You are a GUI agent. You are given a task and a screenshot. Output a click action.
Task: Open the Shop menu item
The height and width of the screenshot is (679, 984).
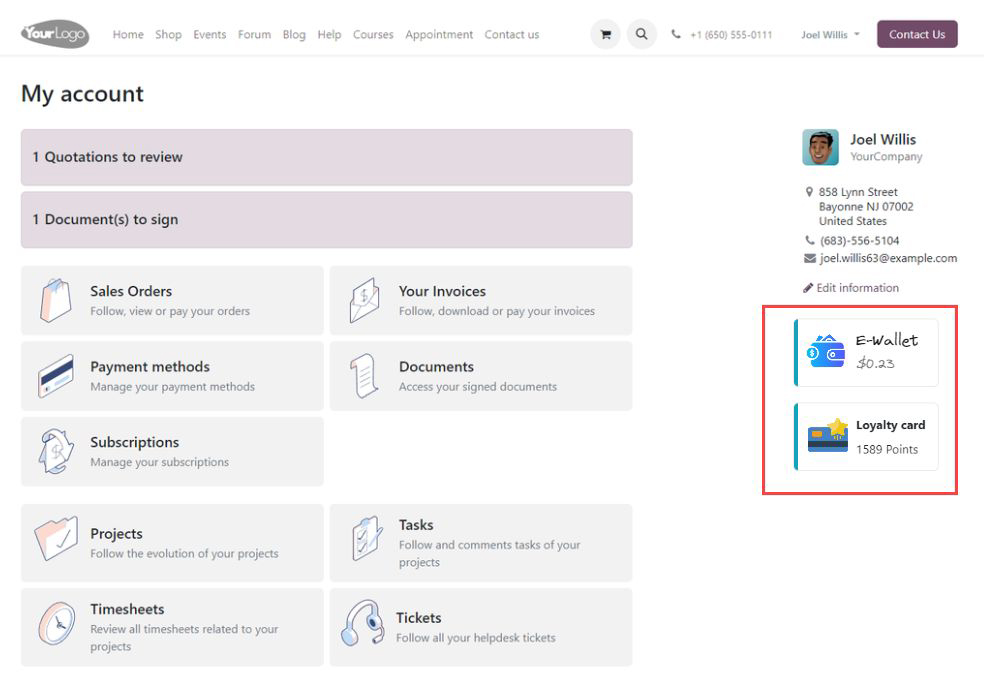click(x=168, y=35)
